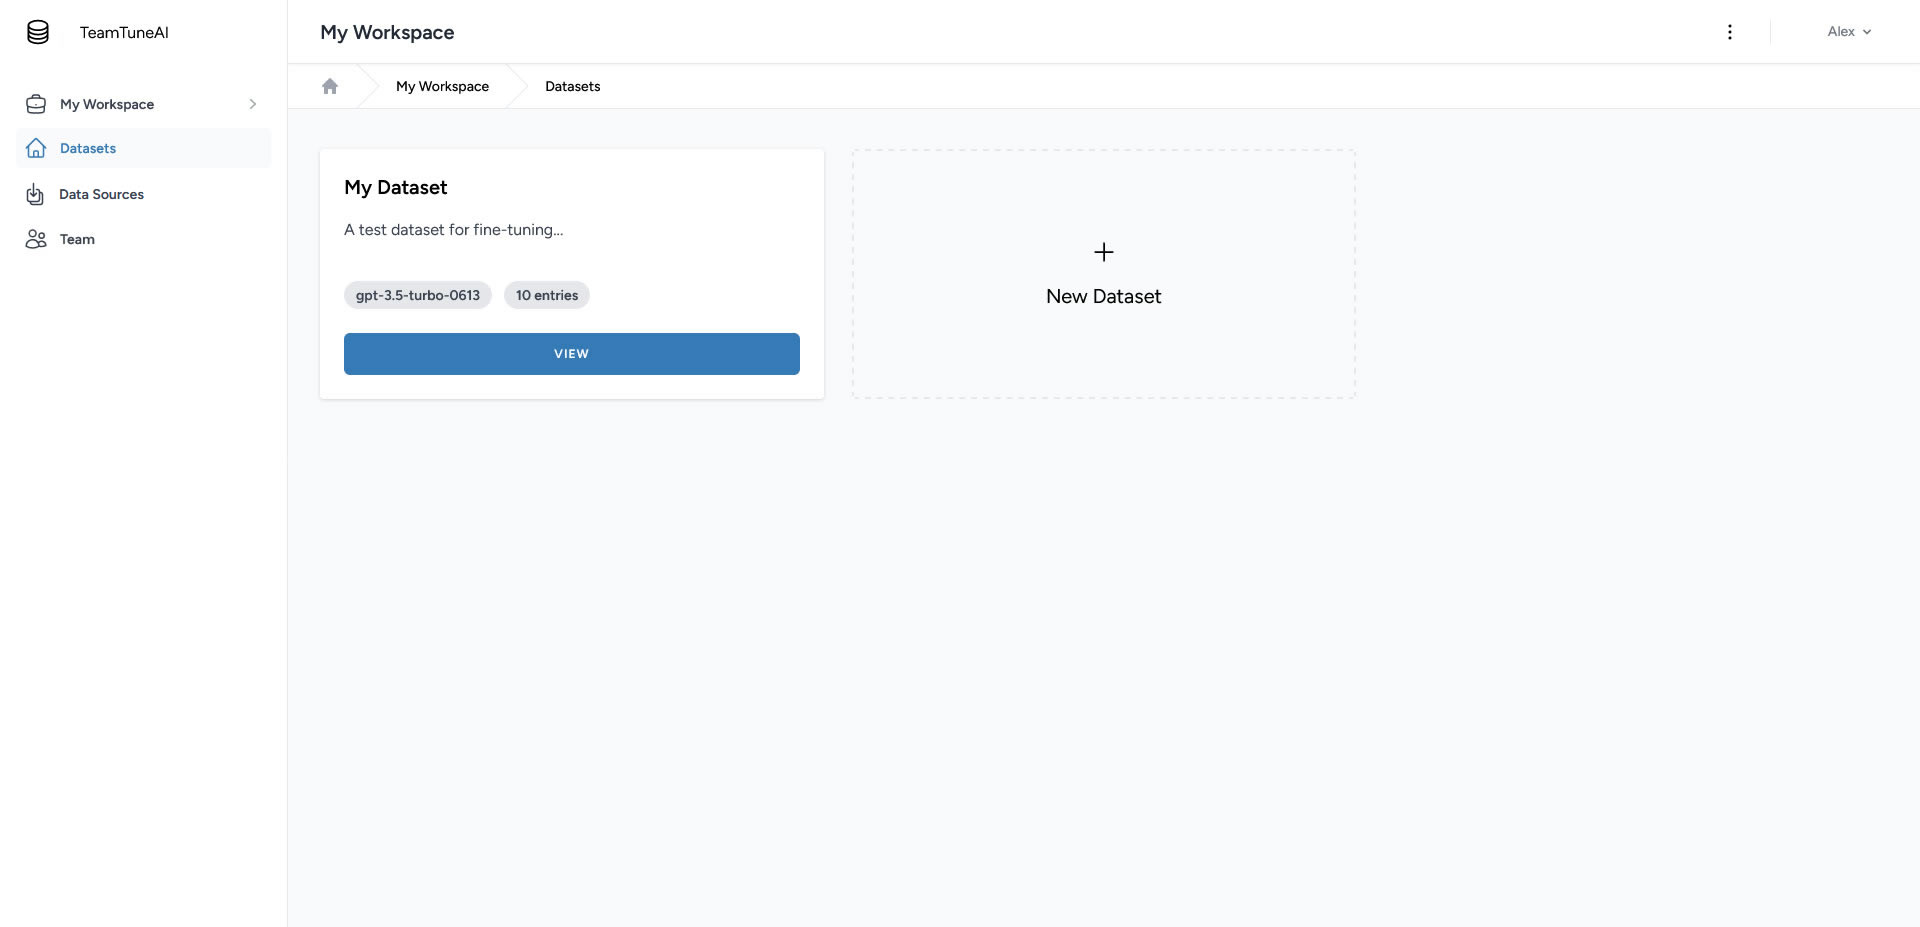Viewport: 1920px width, 927px height.
Task: Navigate to My Workspace via breadcrumb
Action: point(442,86)
